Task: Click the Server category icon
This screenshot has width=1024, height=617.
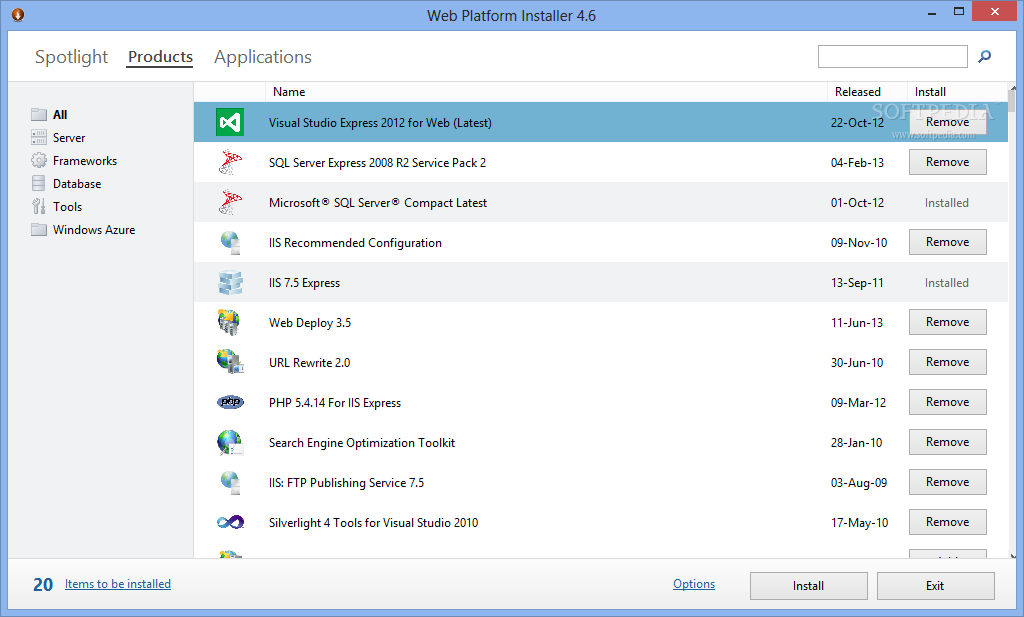Action: [x=39, y=137]
